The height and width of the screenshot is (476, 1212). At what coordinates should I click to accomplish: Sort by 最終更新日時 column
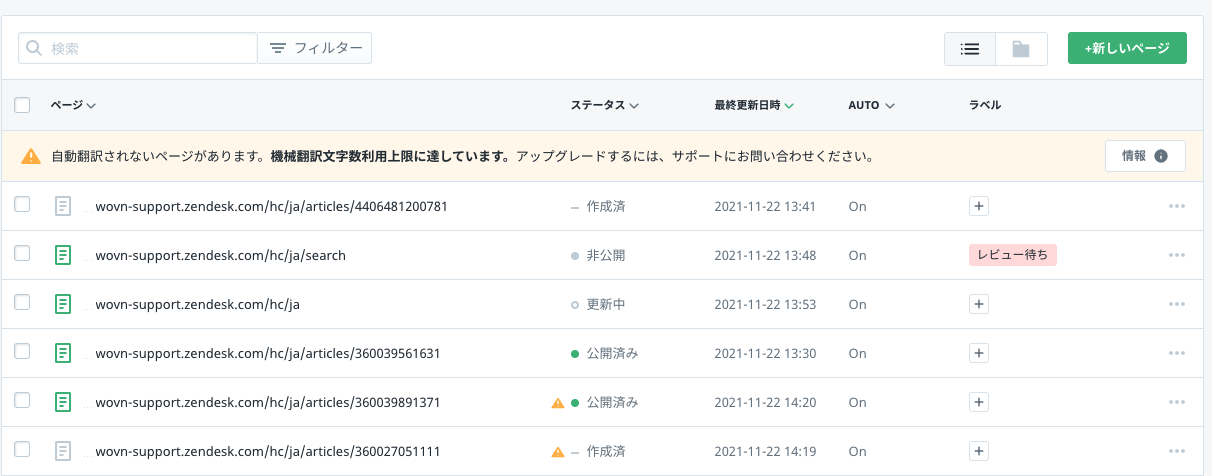pyautogui.click(x=754, y=105)
